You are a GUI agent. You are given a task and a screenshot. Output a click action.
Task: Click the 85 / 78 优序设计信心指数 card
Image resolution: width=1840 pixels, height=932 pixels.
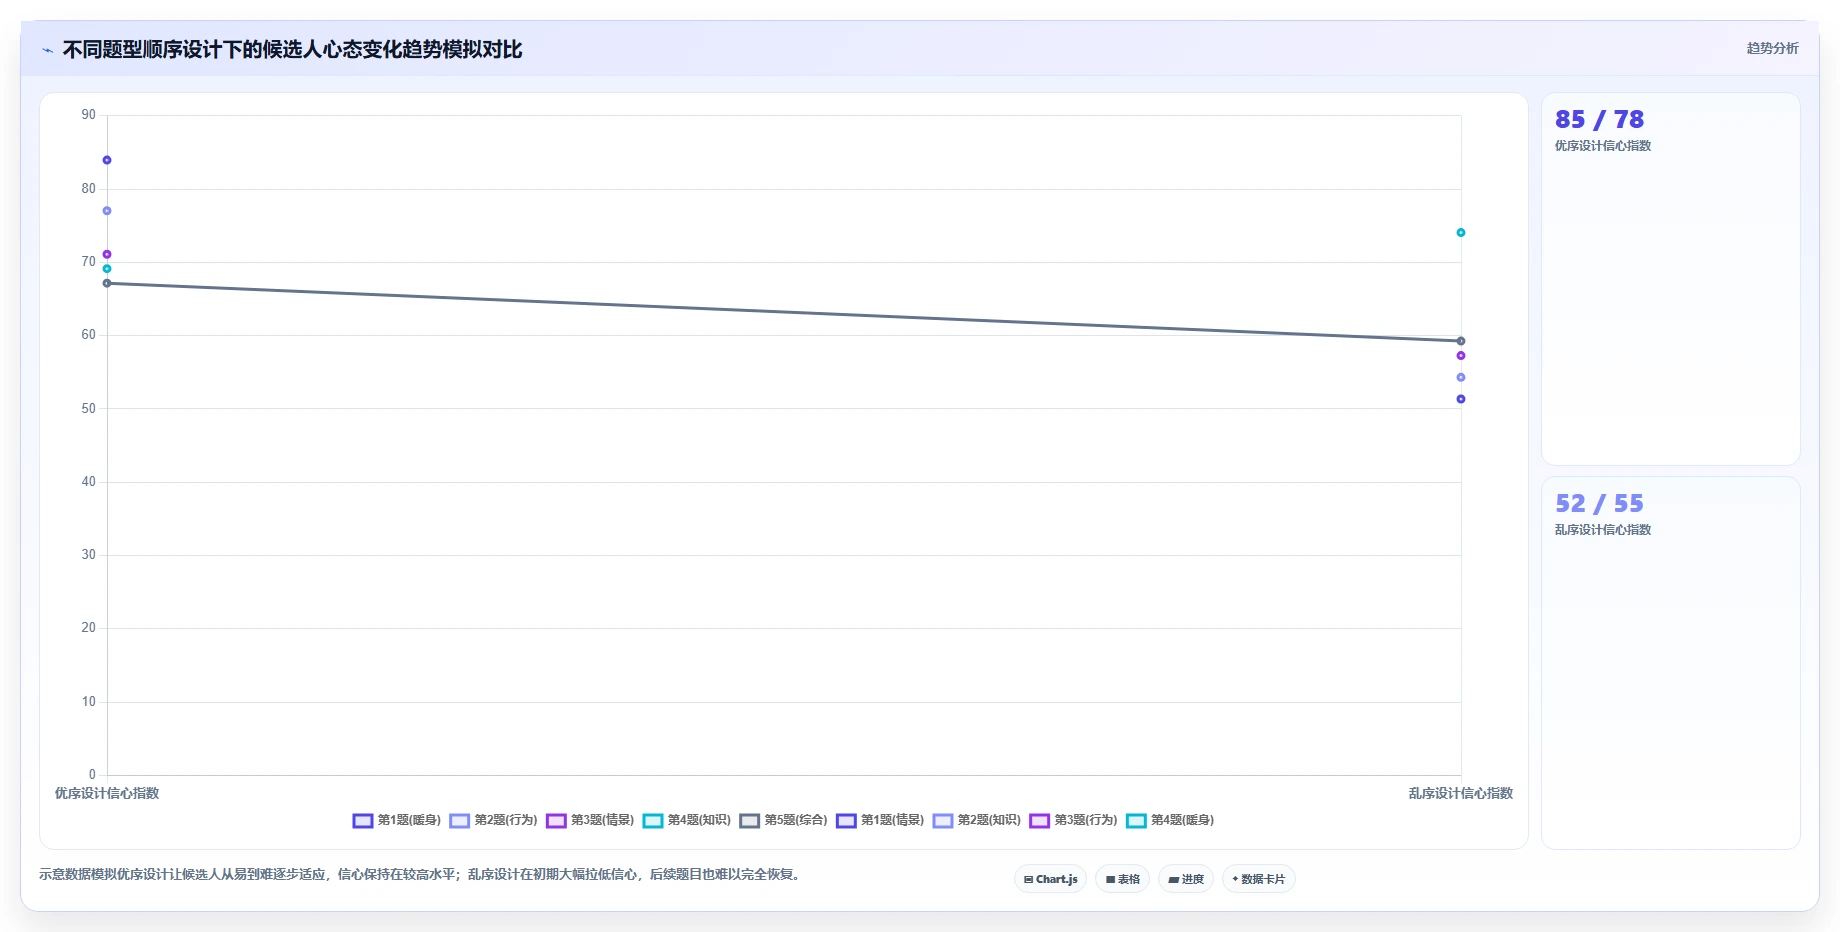pos(1671,279)
